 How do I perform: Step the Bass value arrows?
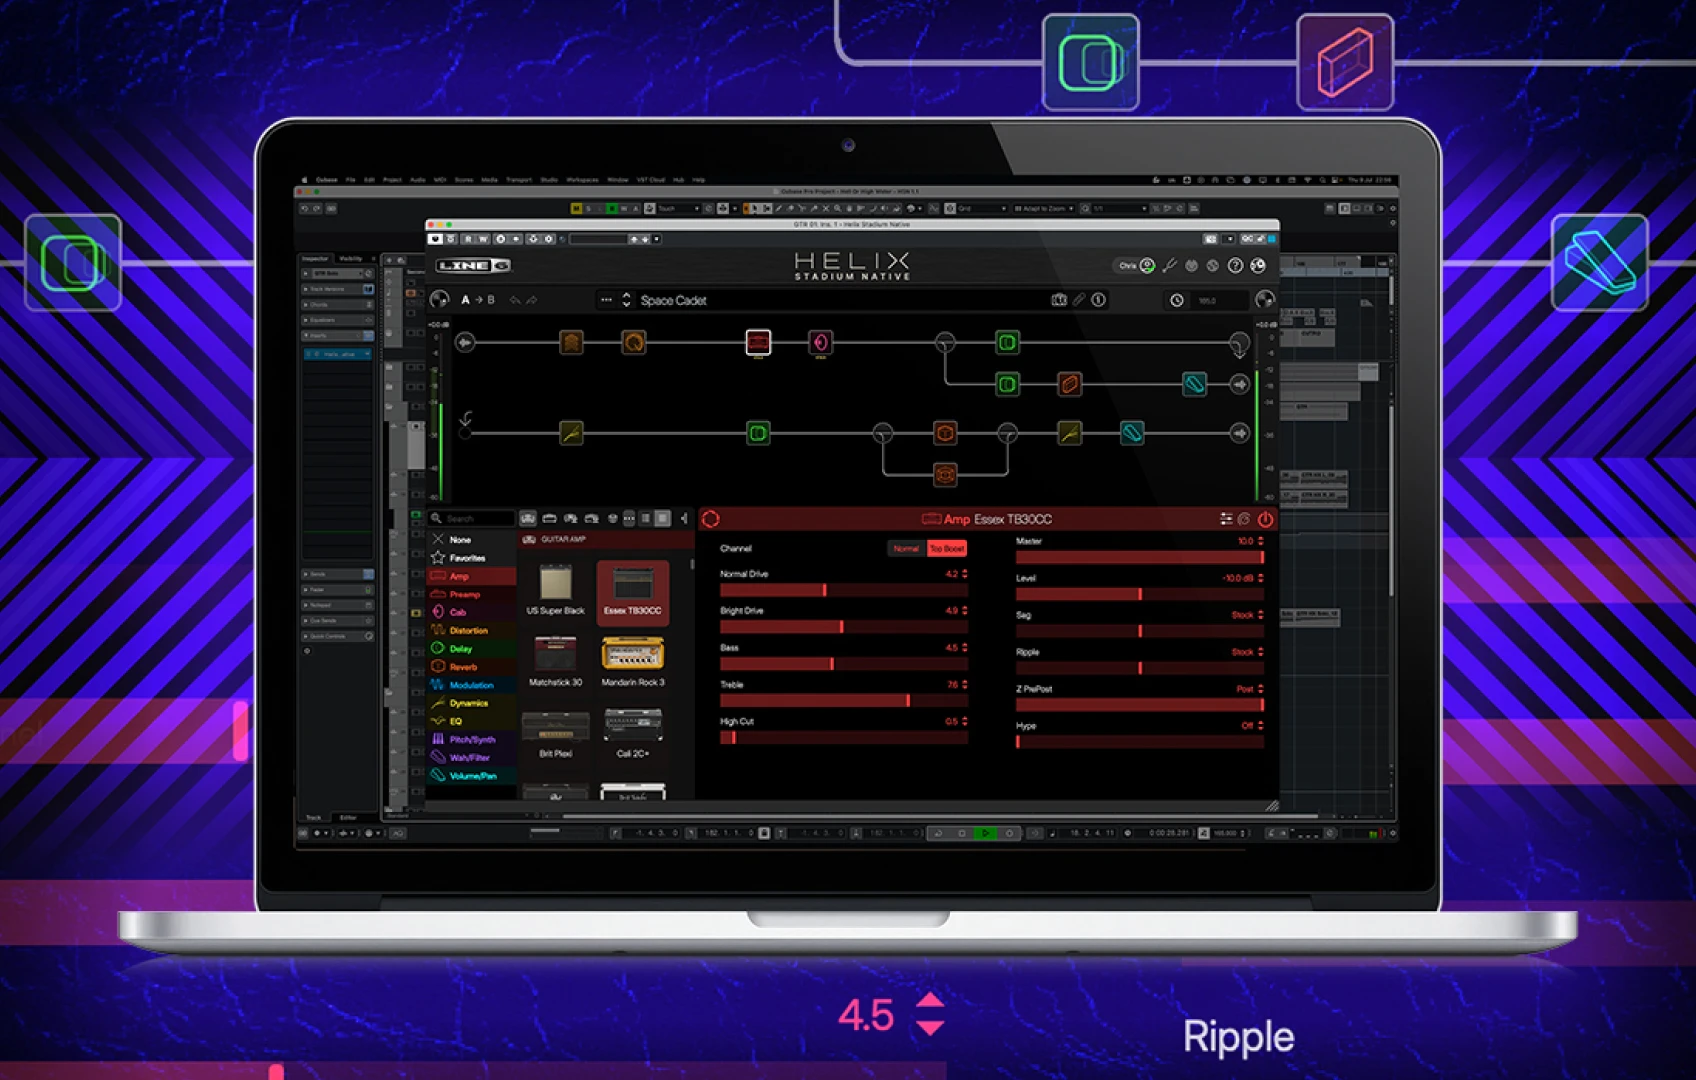(x=964, y=648)
